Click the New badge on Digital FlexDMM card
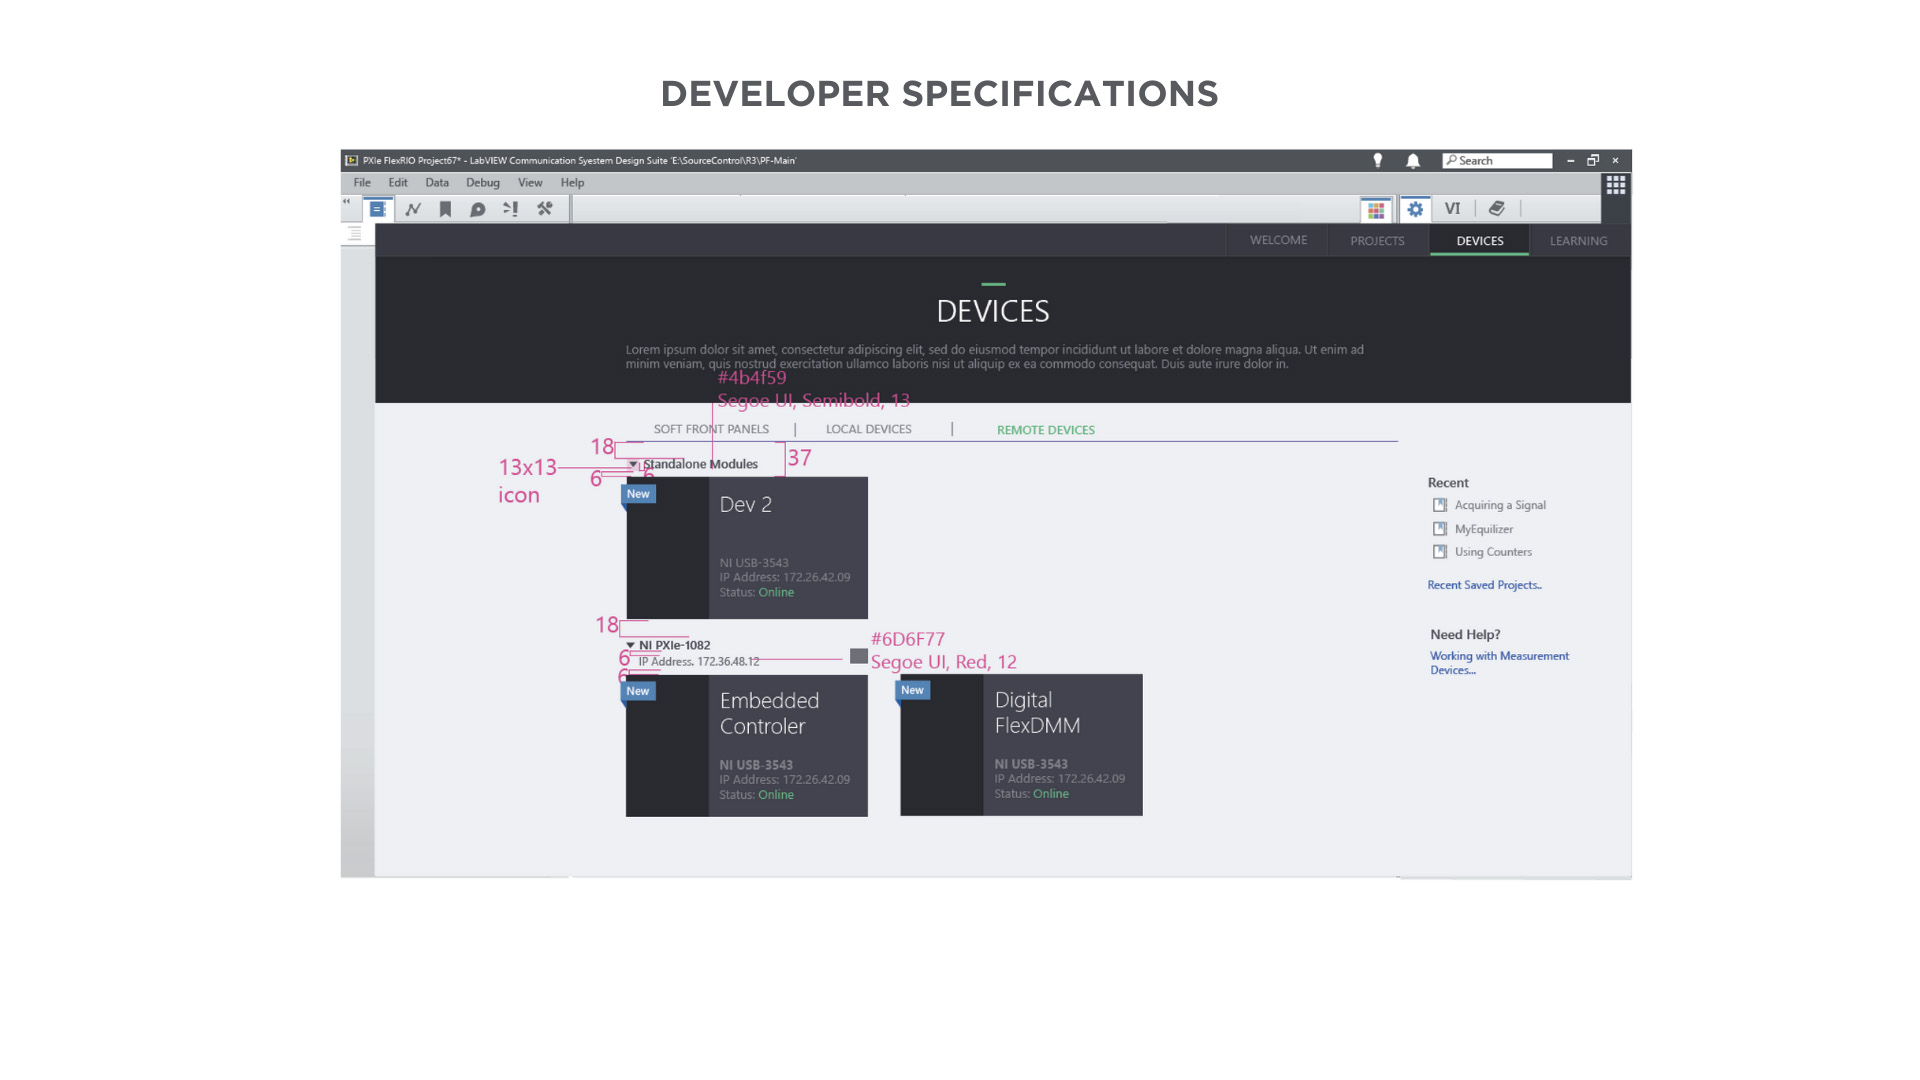Image resolution: width=1920 pixels, height=1080 pixels. pos(912,690)
